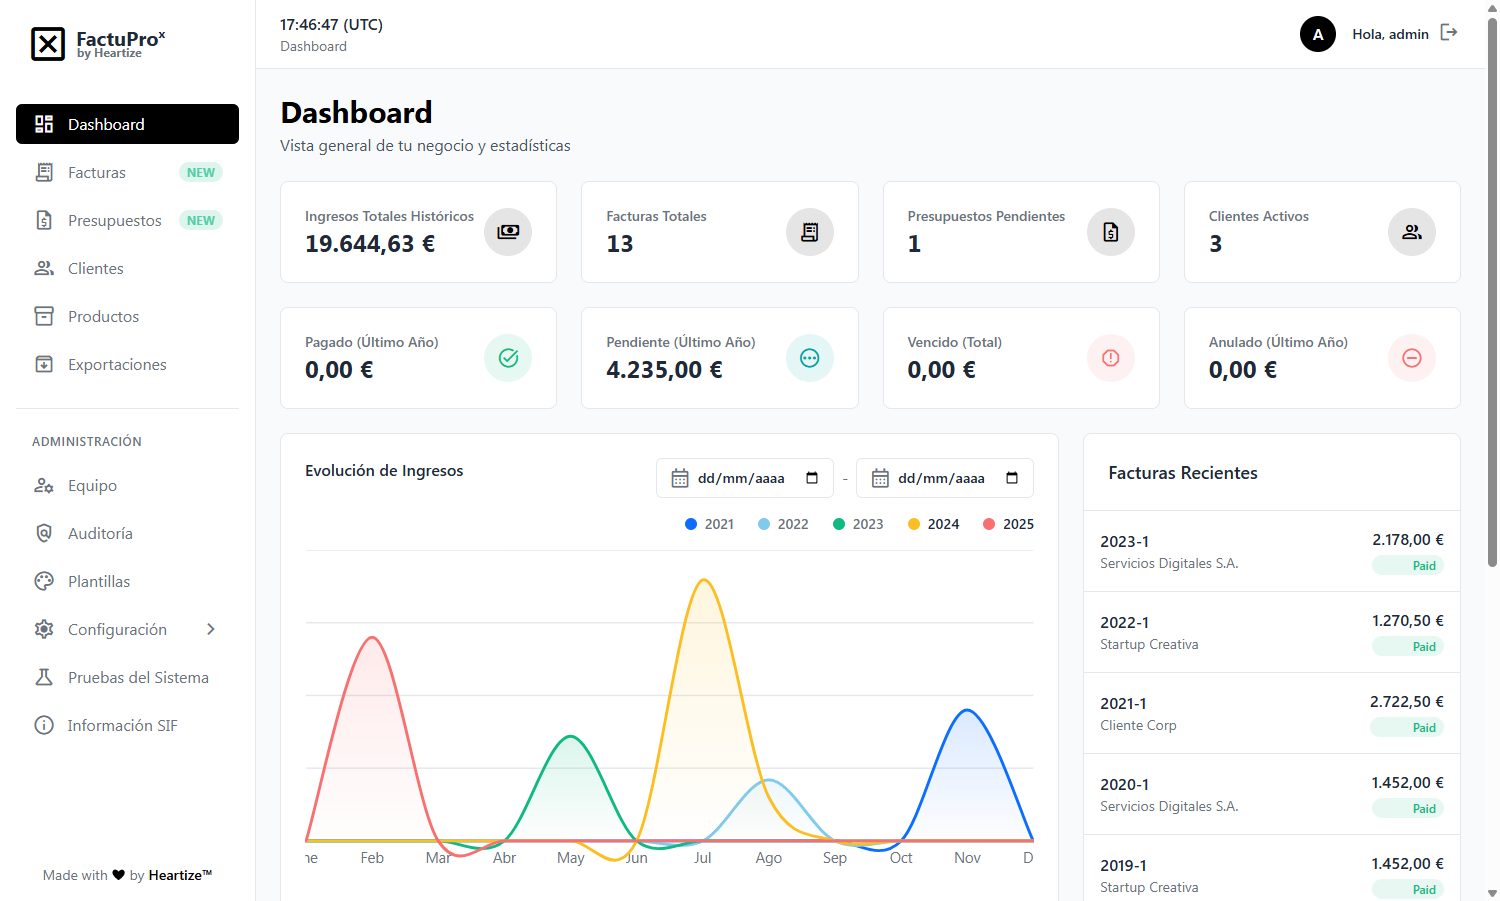Select the Plantillas smiley icon
Screen dimensions: 1500x901
tap(45, 581)
